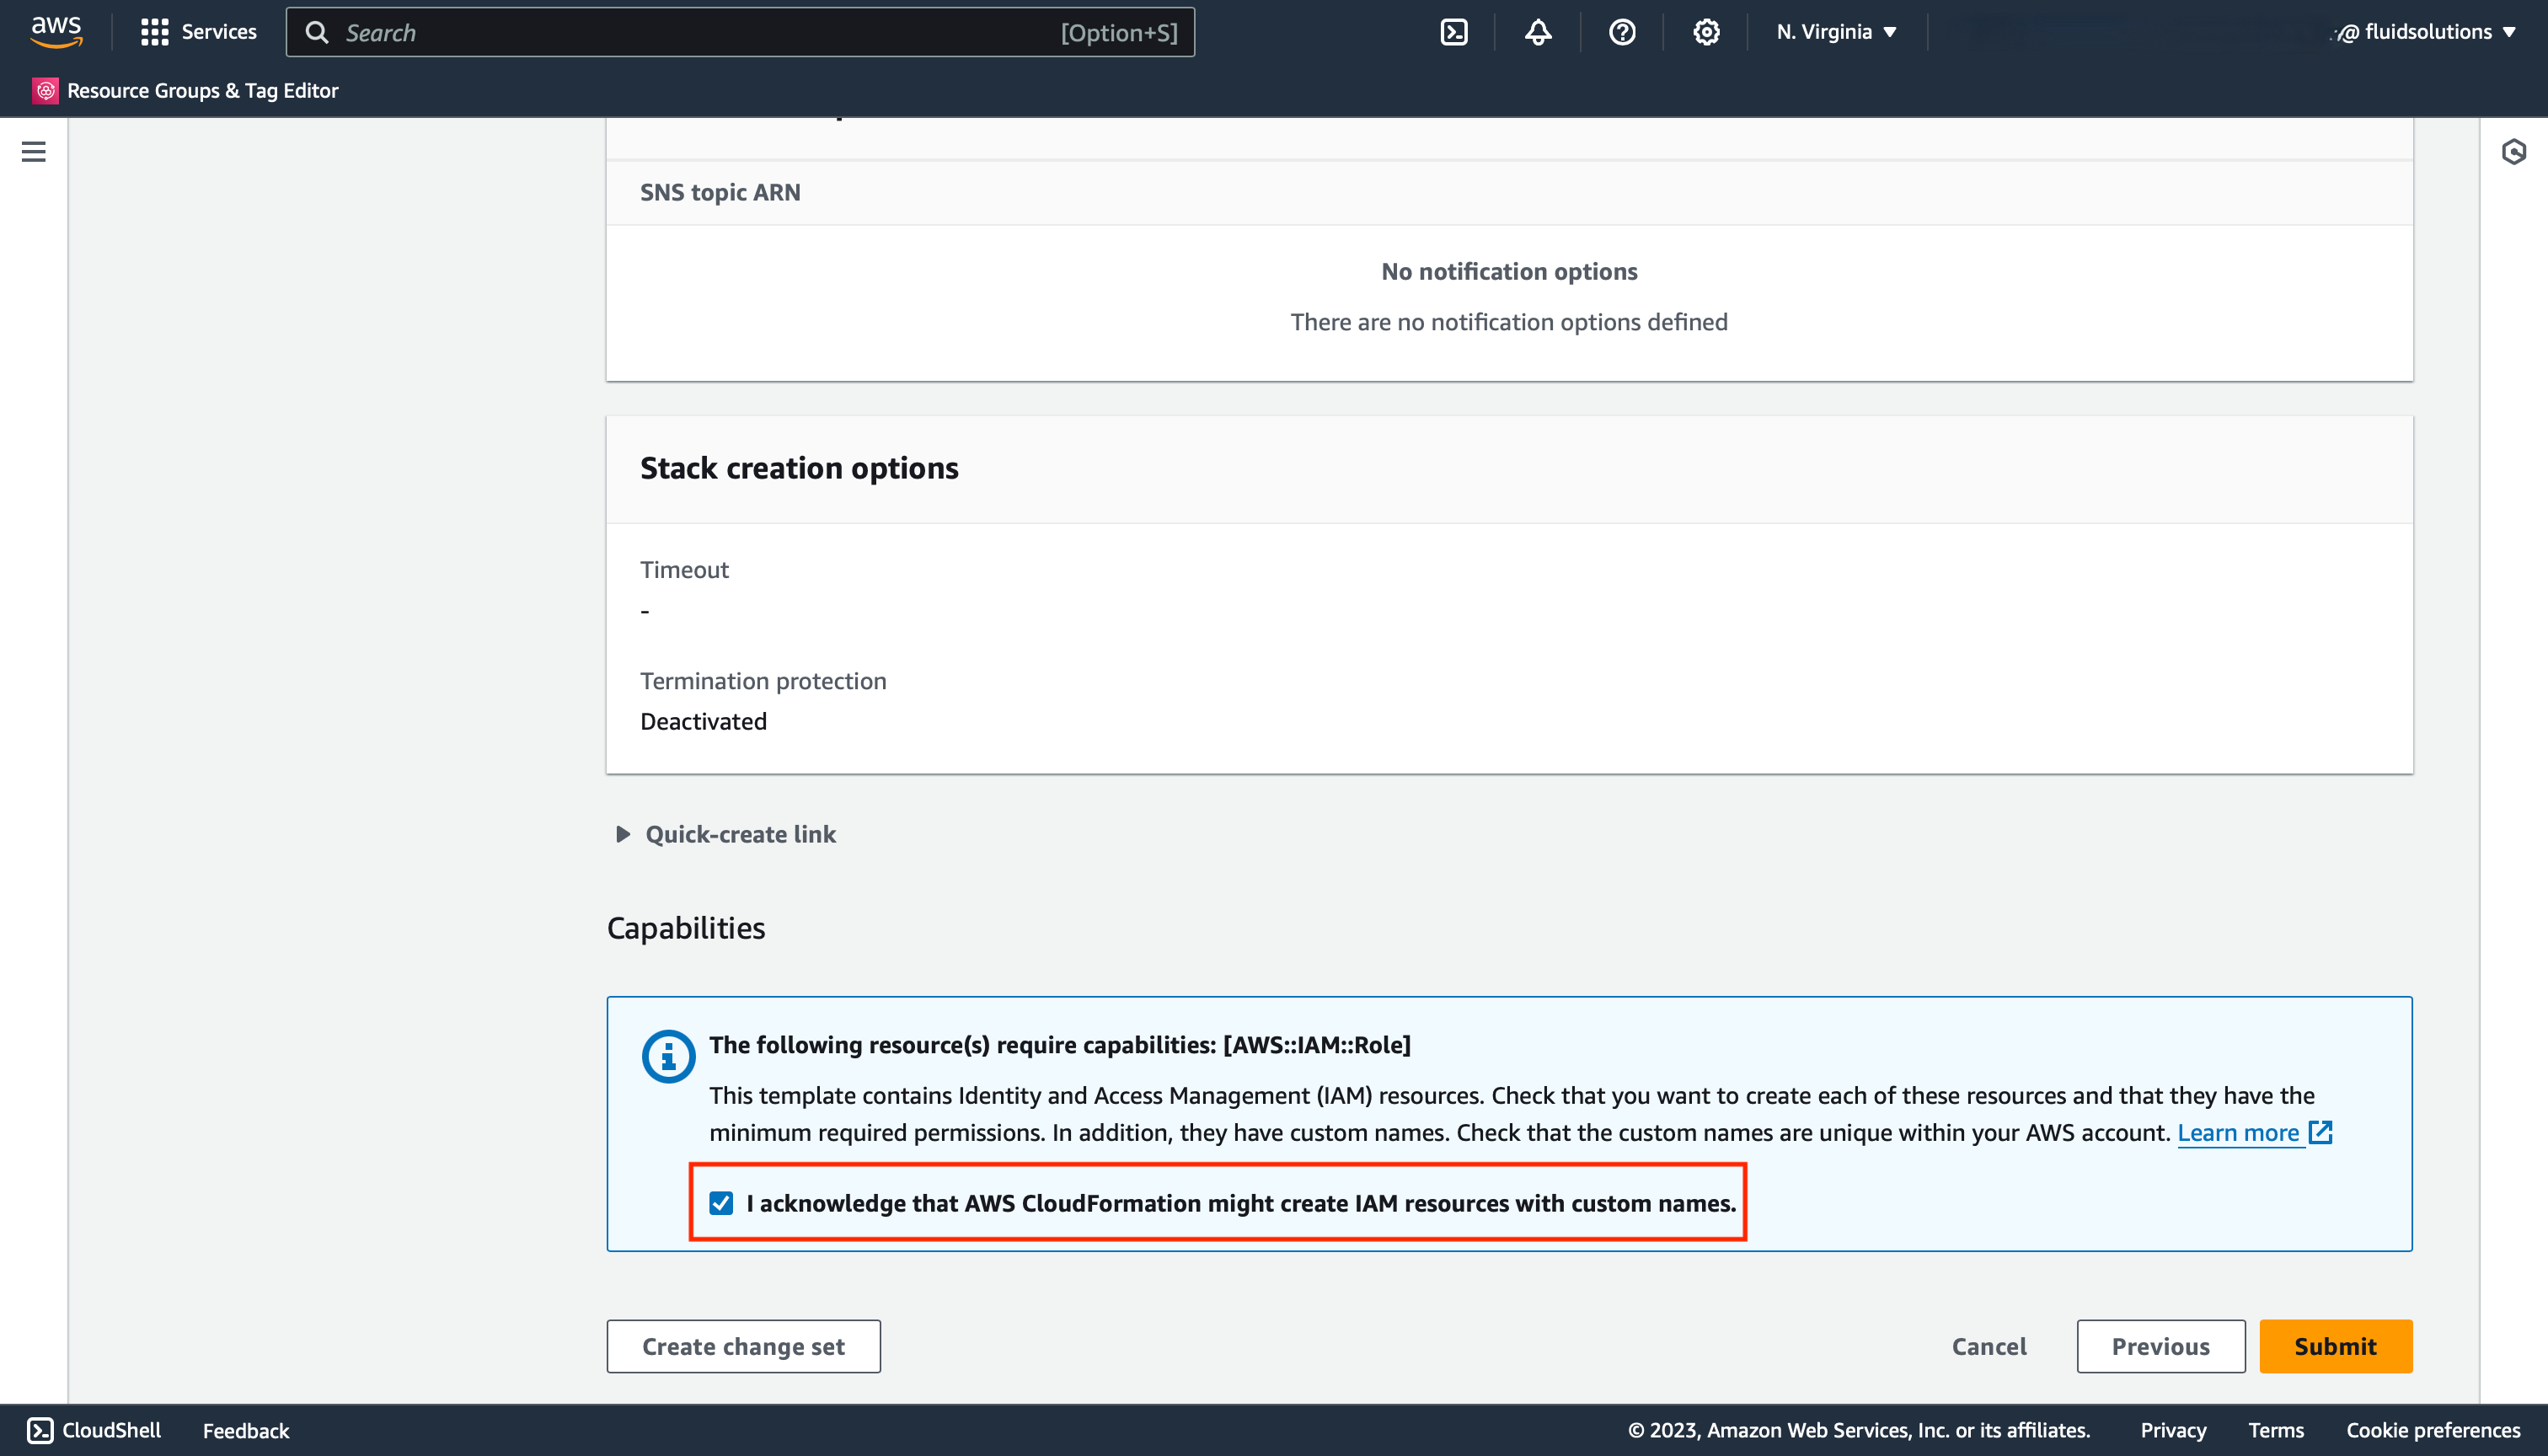Open the Services menu
Screen dimensions: 2548x1456
point(198,31)
